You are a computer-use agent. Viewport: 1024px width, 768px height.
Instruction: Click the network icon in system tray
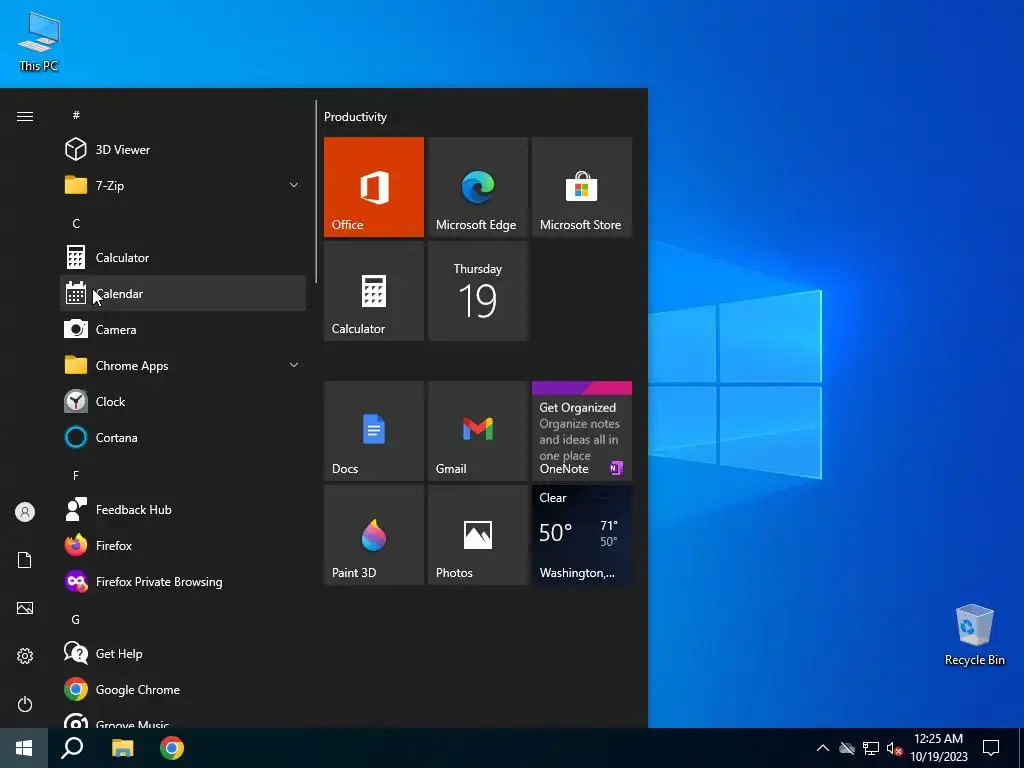pos(871,748)
